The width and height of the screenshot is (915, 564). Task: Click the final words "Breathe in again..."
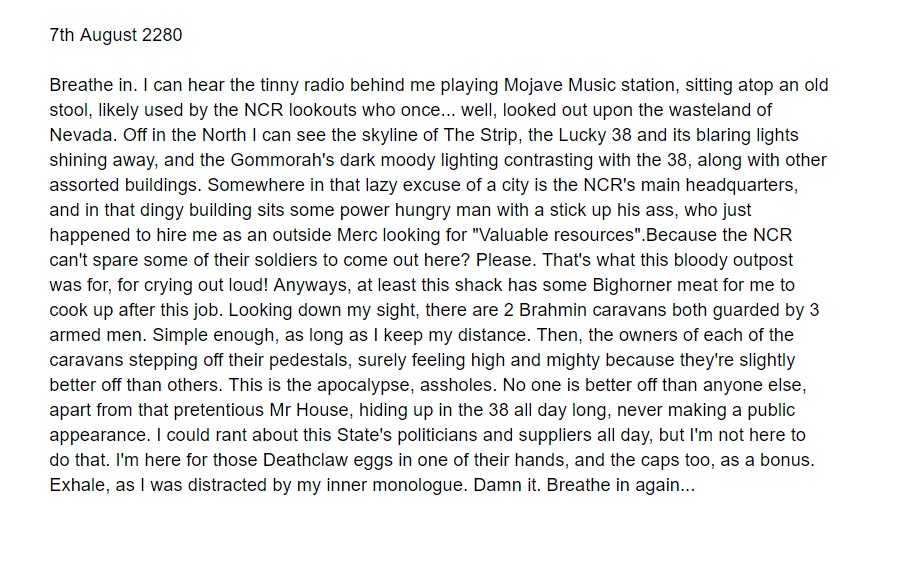tap(621, 486)
